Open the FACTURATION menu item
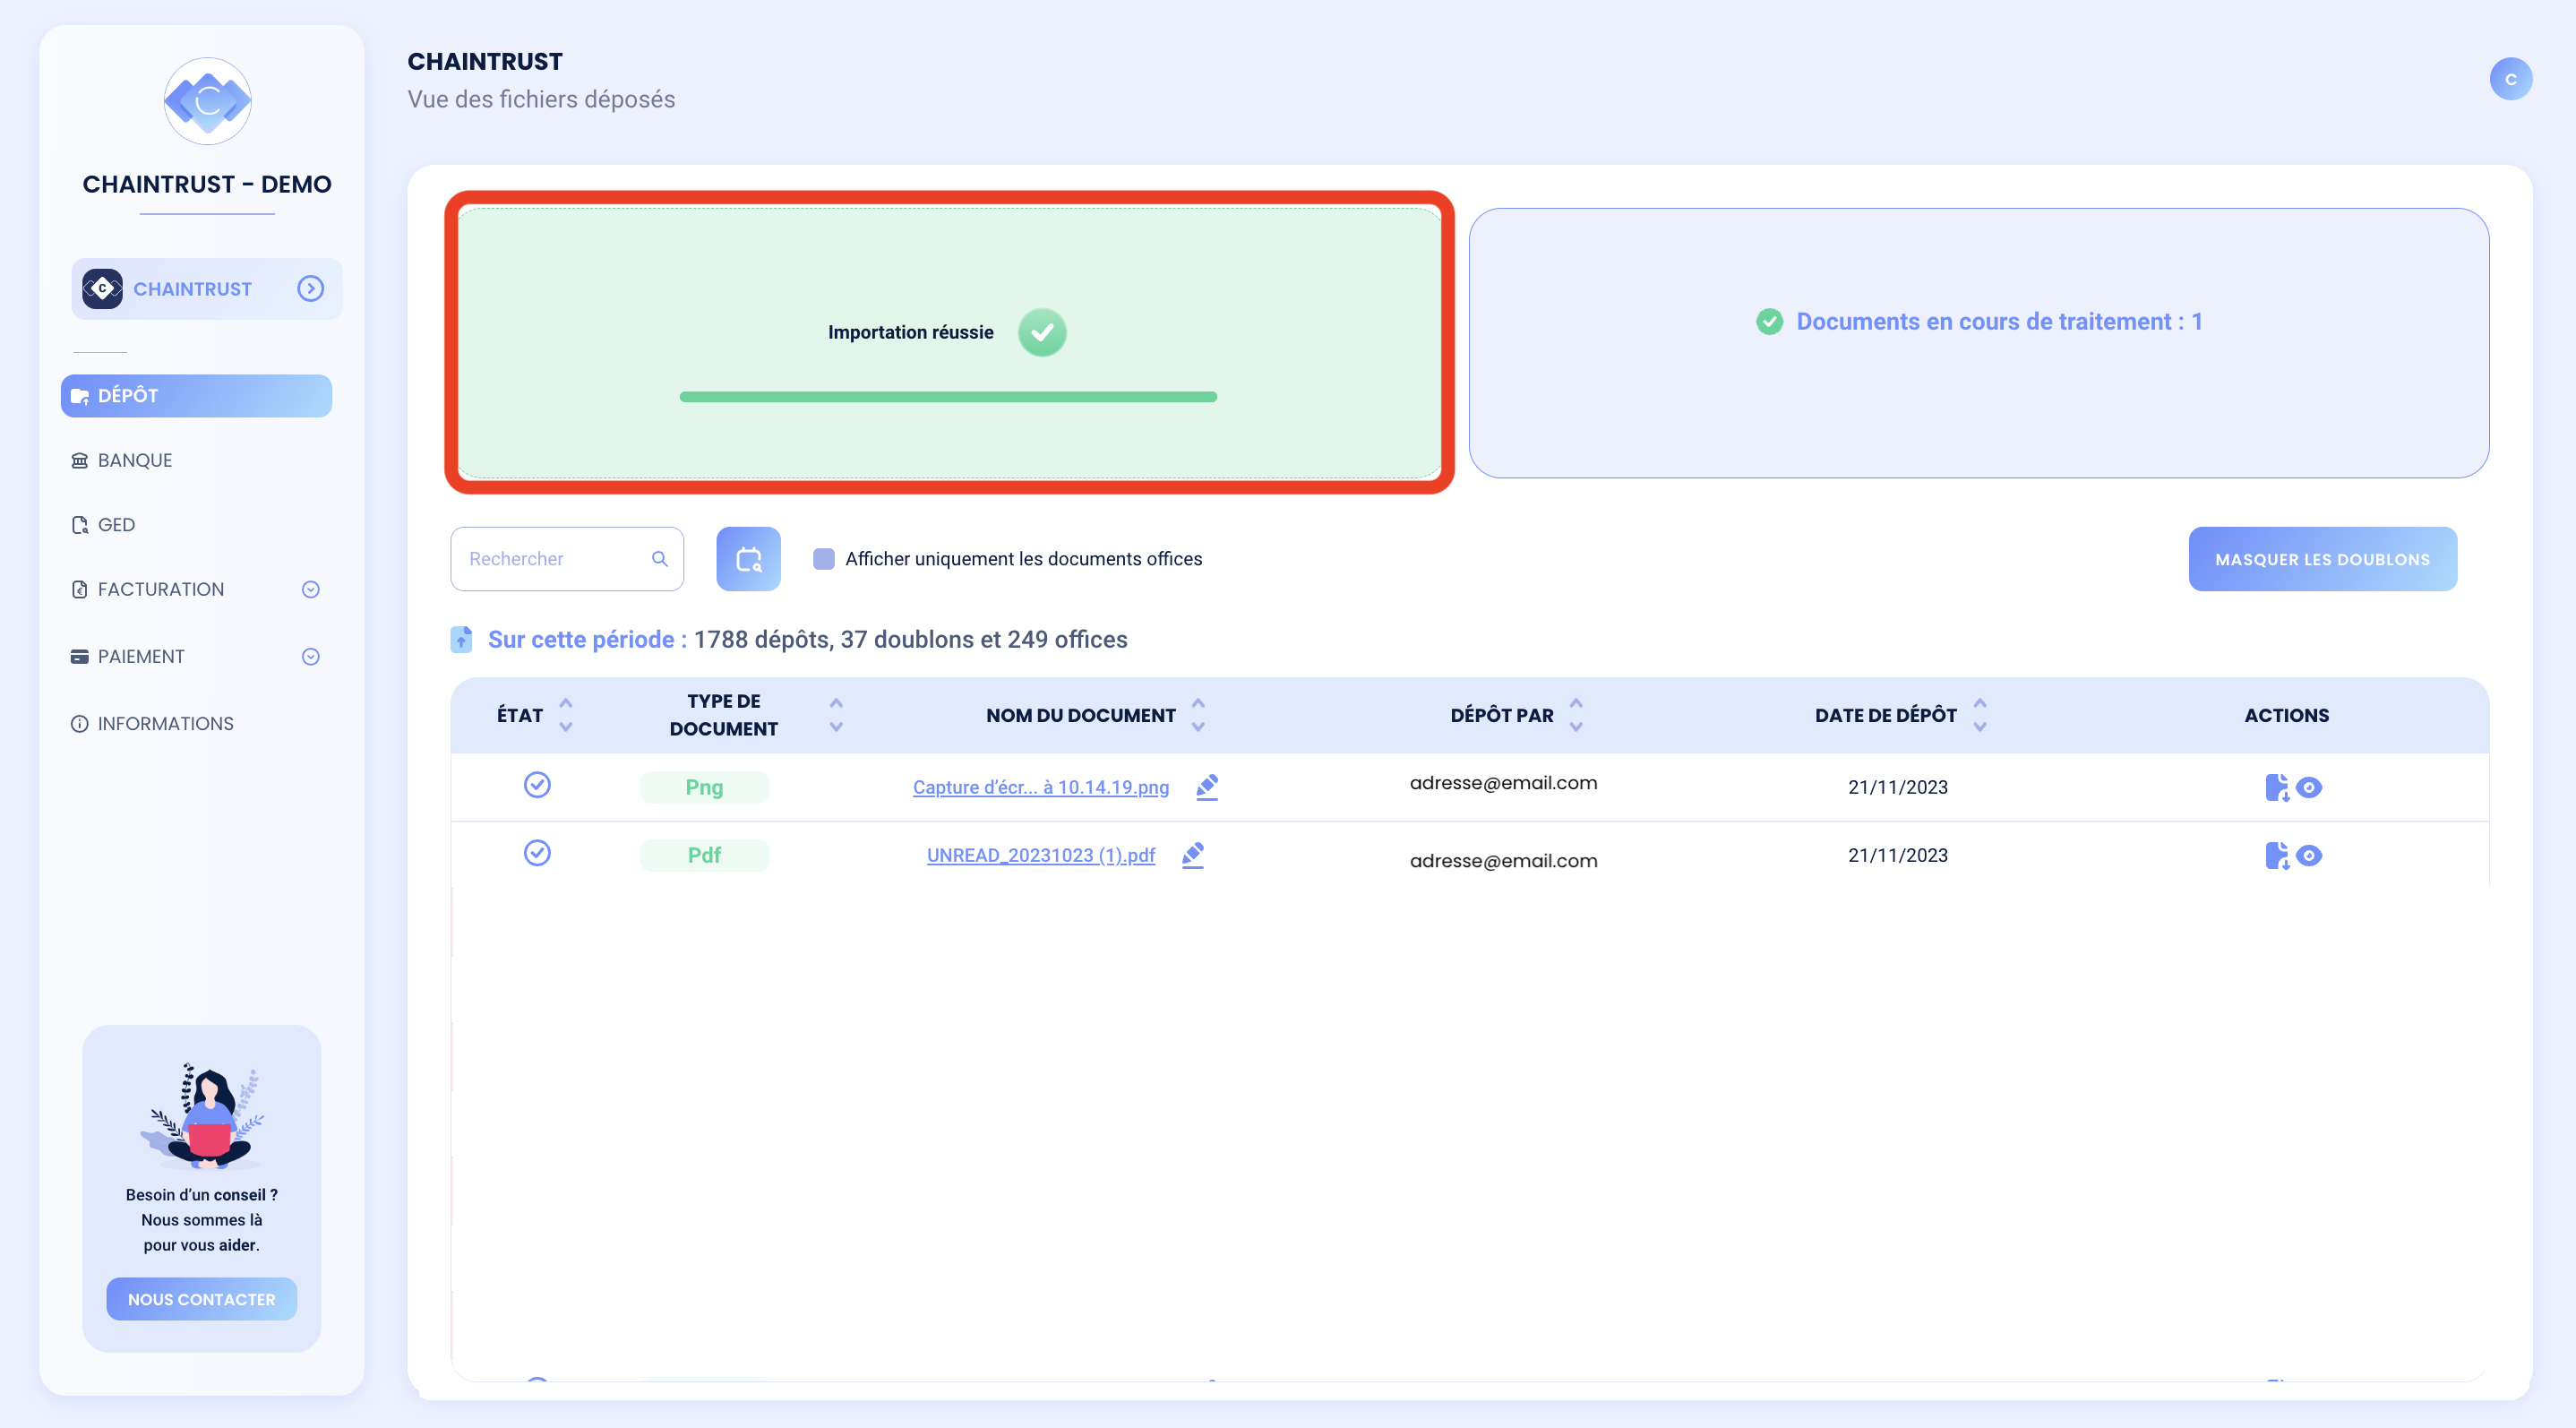The width and height of the screenshot is (2576, 1428). 161,589
